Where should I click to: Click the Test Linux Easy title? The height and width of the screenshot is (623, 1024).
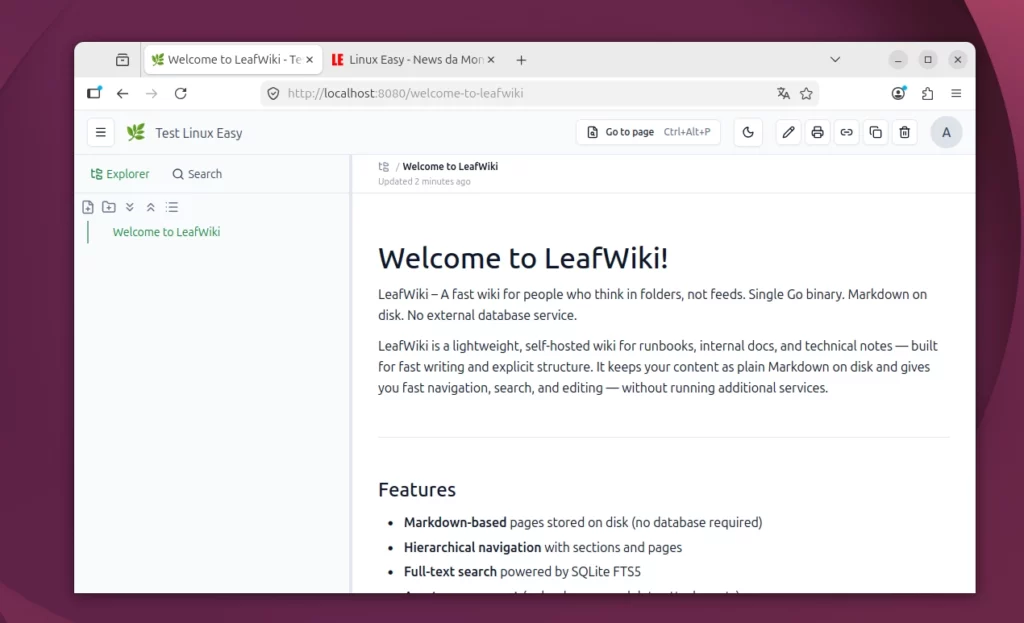pyautogui.click(x=199, y=133)
